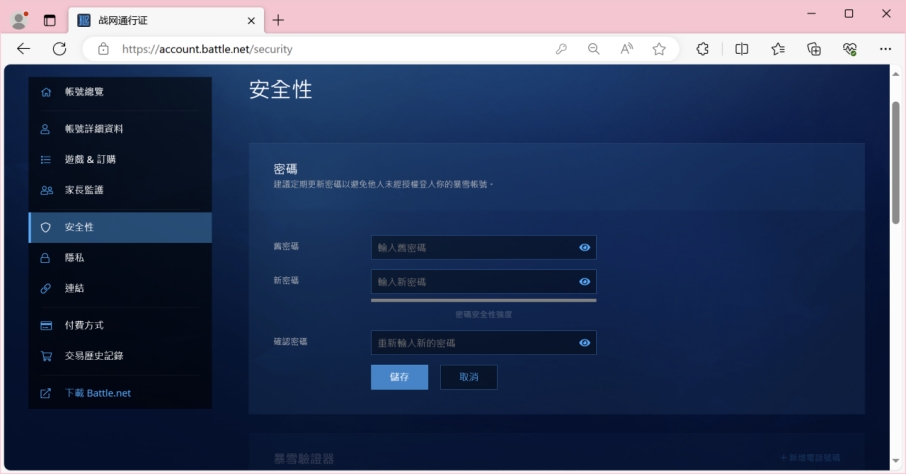Click the old password input field
Screen dimensions: 906x474
click(484, 247)
